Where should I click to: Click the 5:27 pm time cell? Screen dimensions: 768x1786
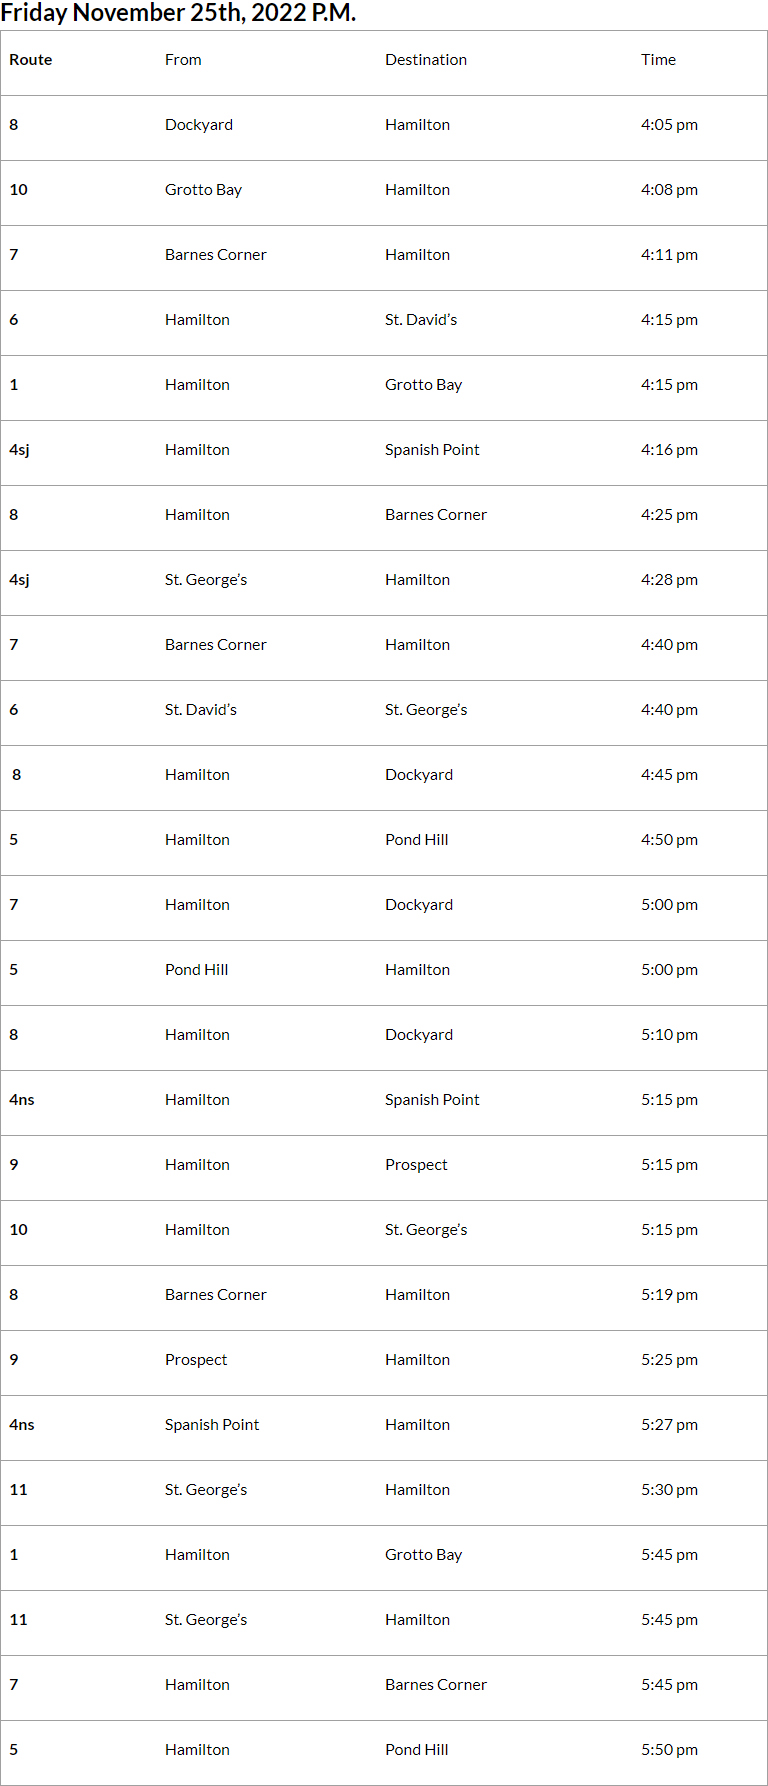point(670,1425)
